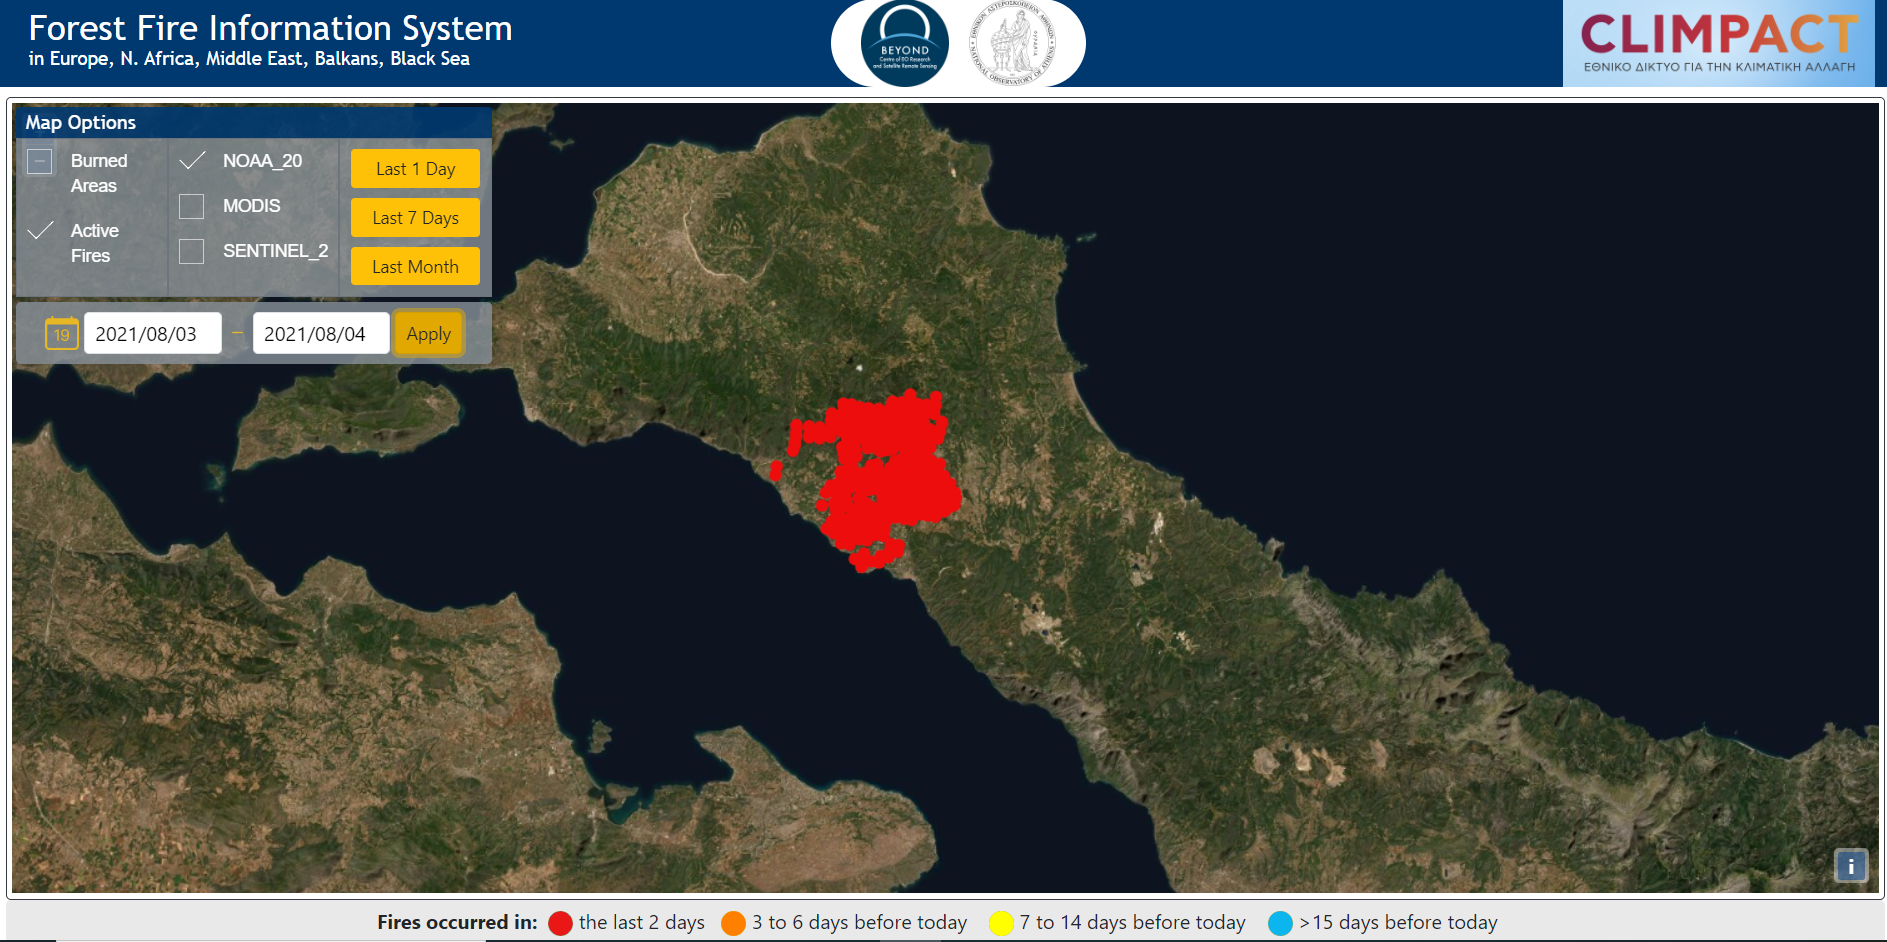Select the Last Month filter

point(415,267)
